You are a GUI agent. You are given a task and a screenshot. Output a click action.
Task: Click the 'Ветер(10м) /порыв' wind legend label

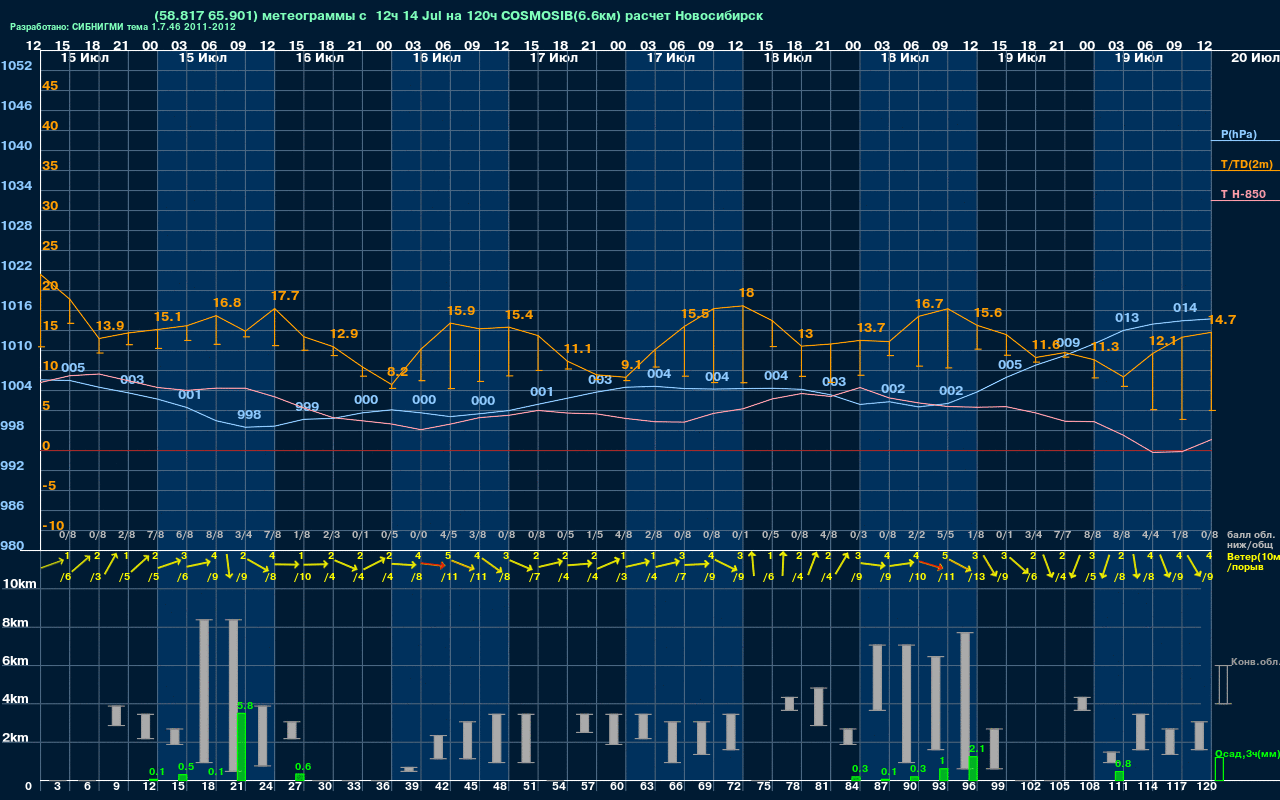pos(1252,562)
